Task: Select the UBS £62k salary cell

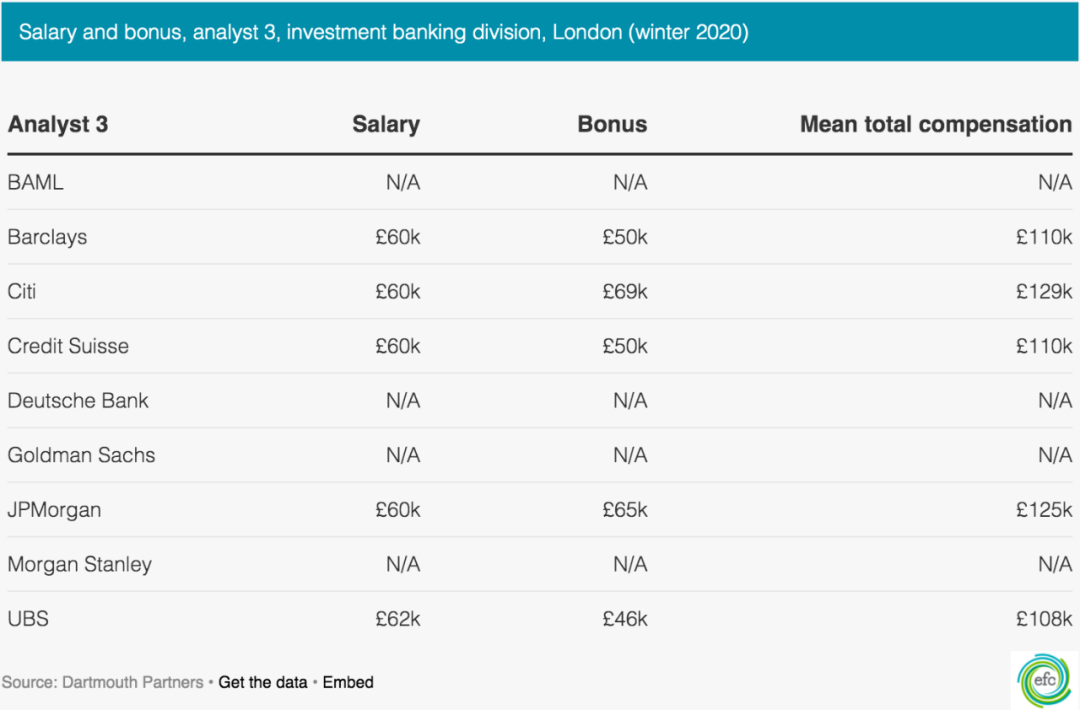Action: point(398,619)
